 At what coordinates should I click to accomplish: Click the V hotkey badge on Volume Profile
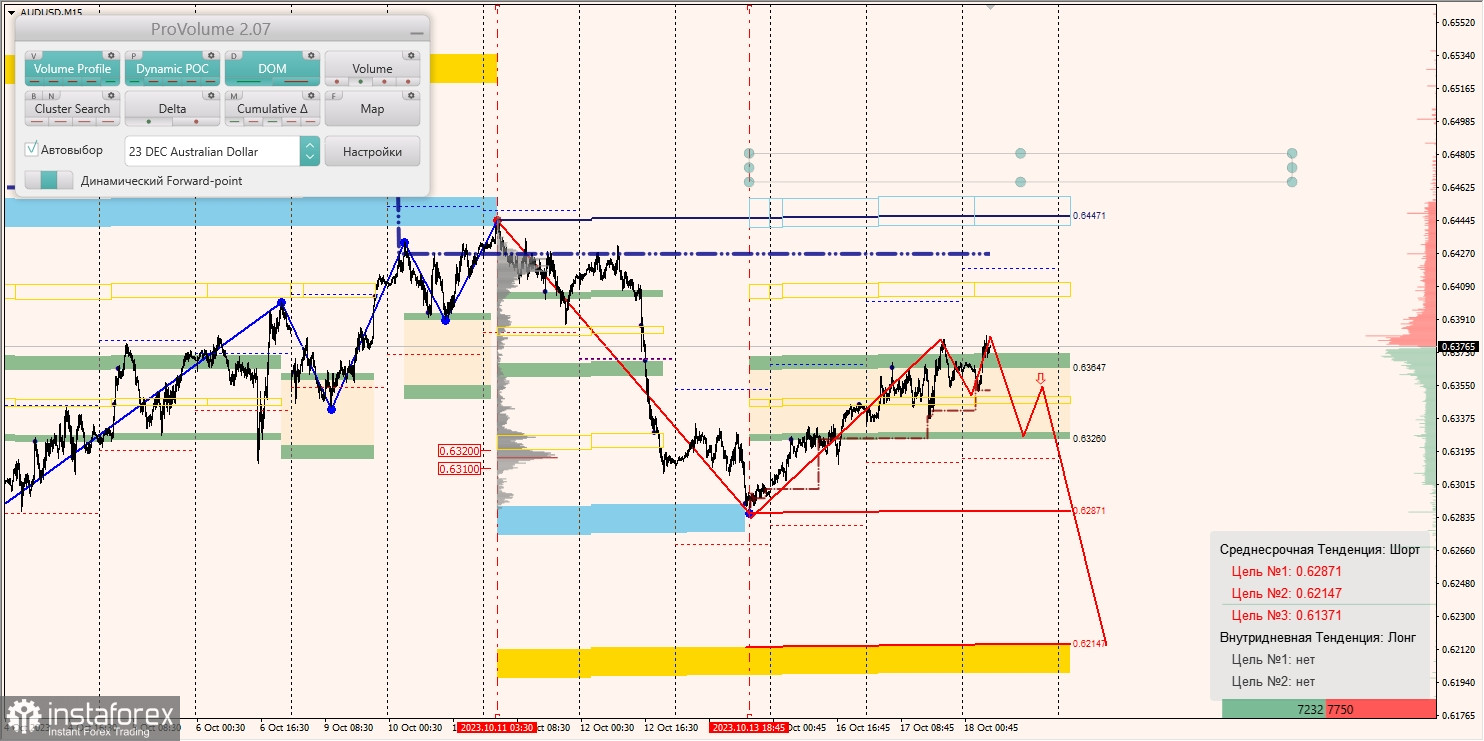pyautogui.click(x=34, y=56)
